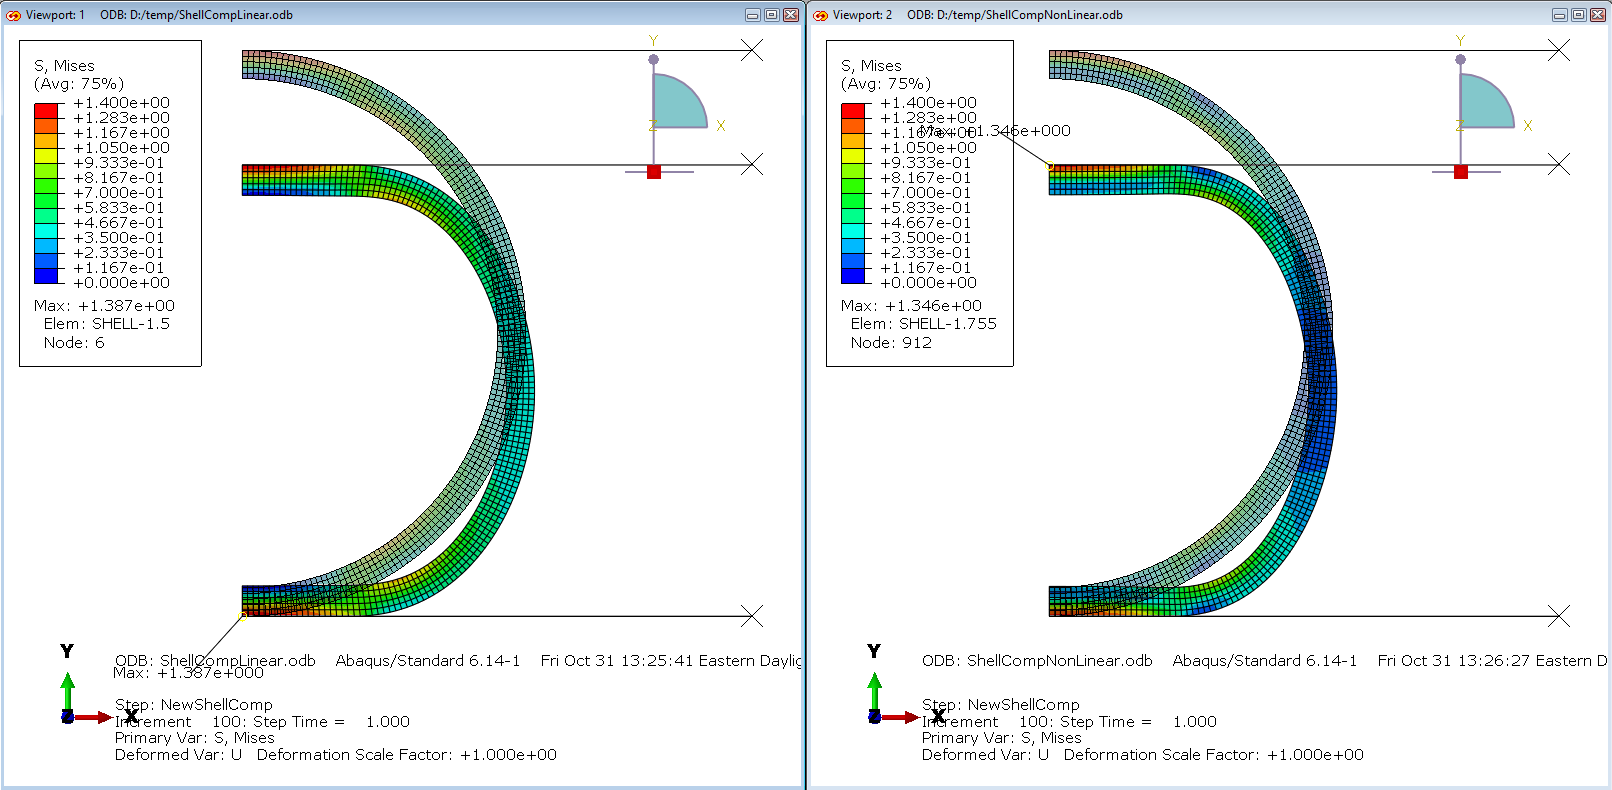Close Viewport 1 window

click(791, 15)
